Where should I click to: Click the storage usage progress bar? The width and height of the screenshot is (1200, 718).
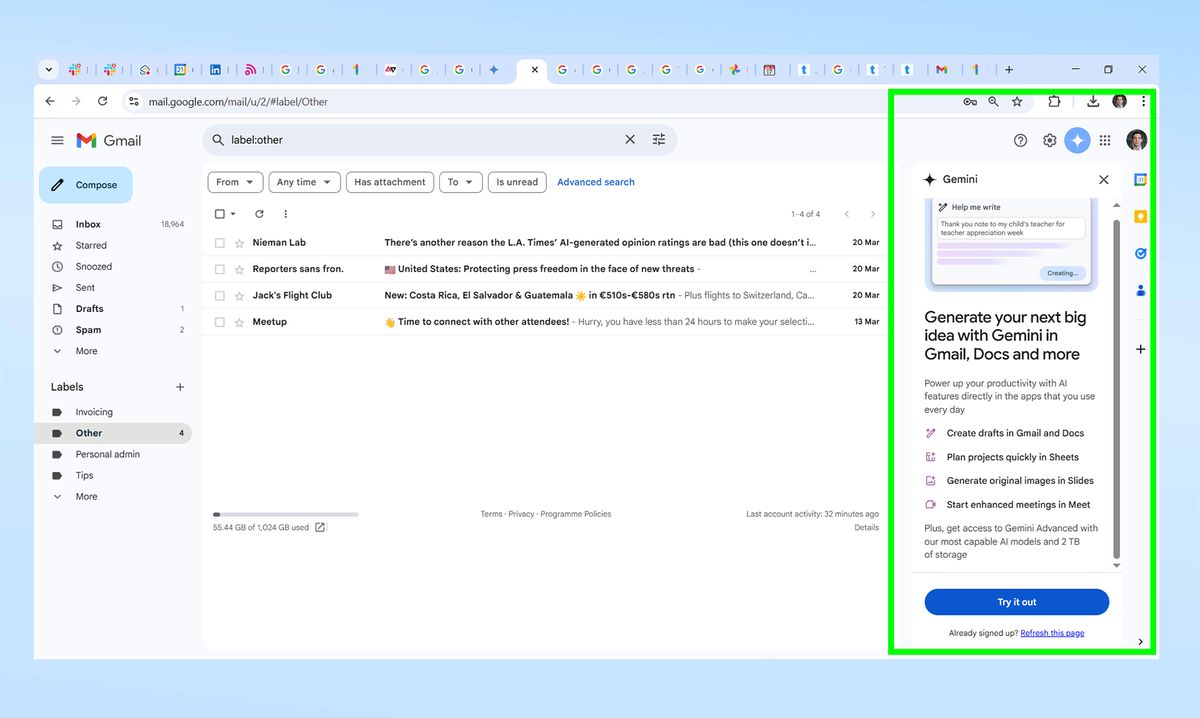coord(283,513)
